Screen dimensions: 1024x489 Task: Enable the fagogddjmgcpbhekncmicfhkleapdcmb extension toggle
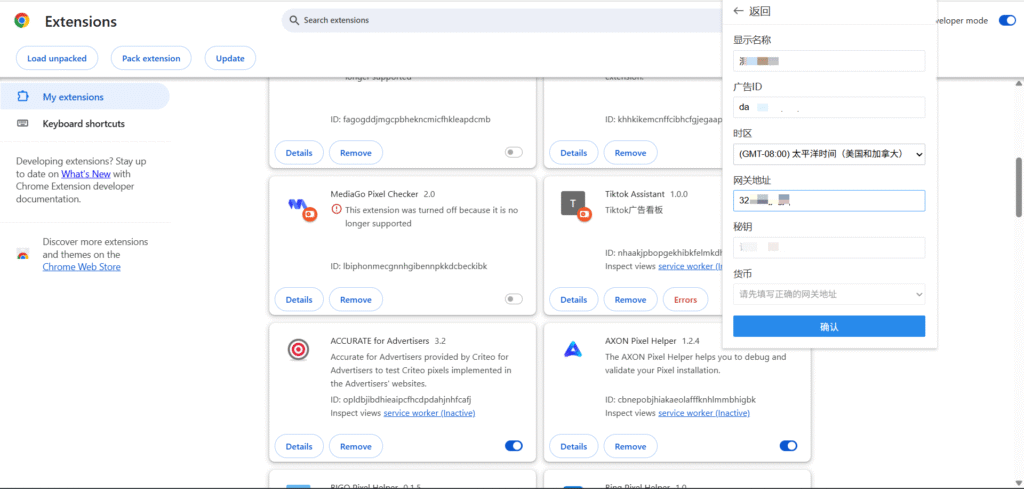point(514,153)
